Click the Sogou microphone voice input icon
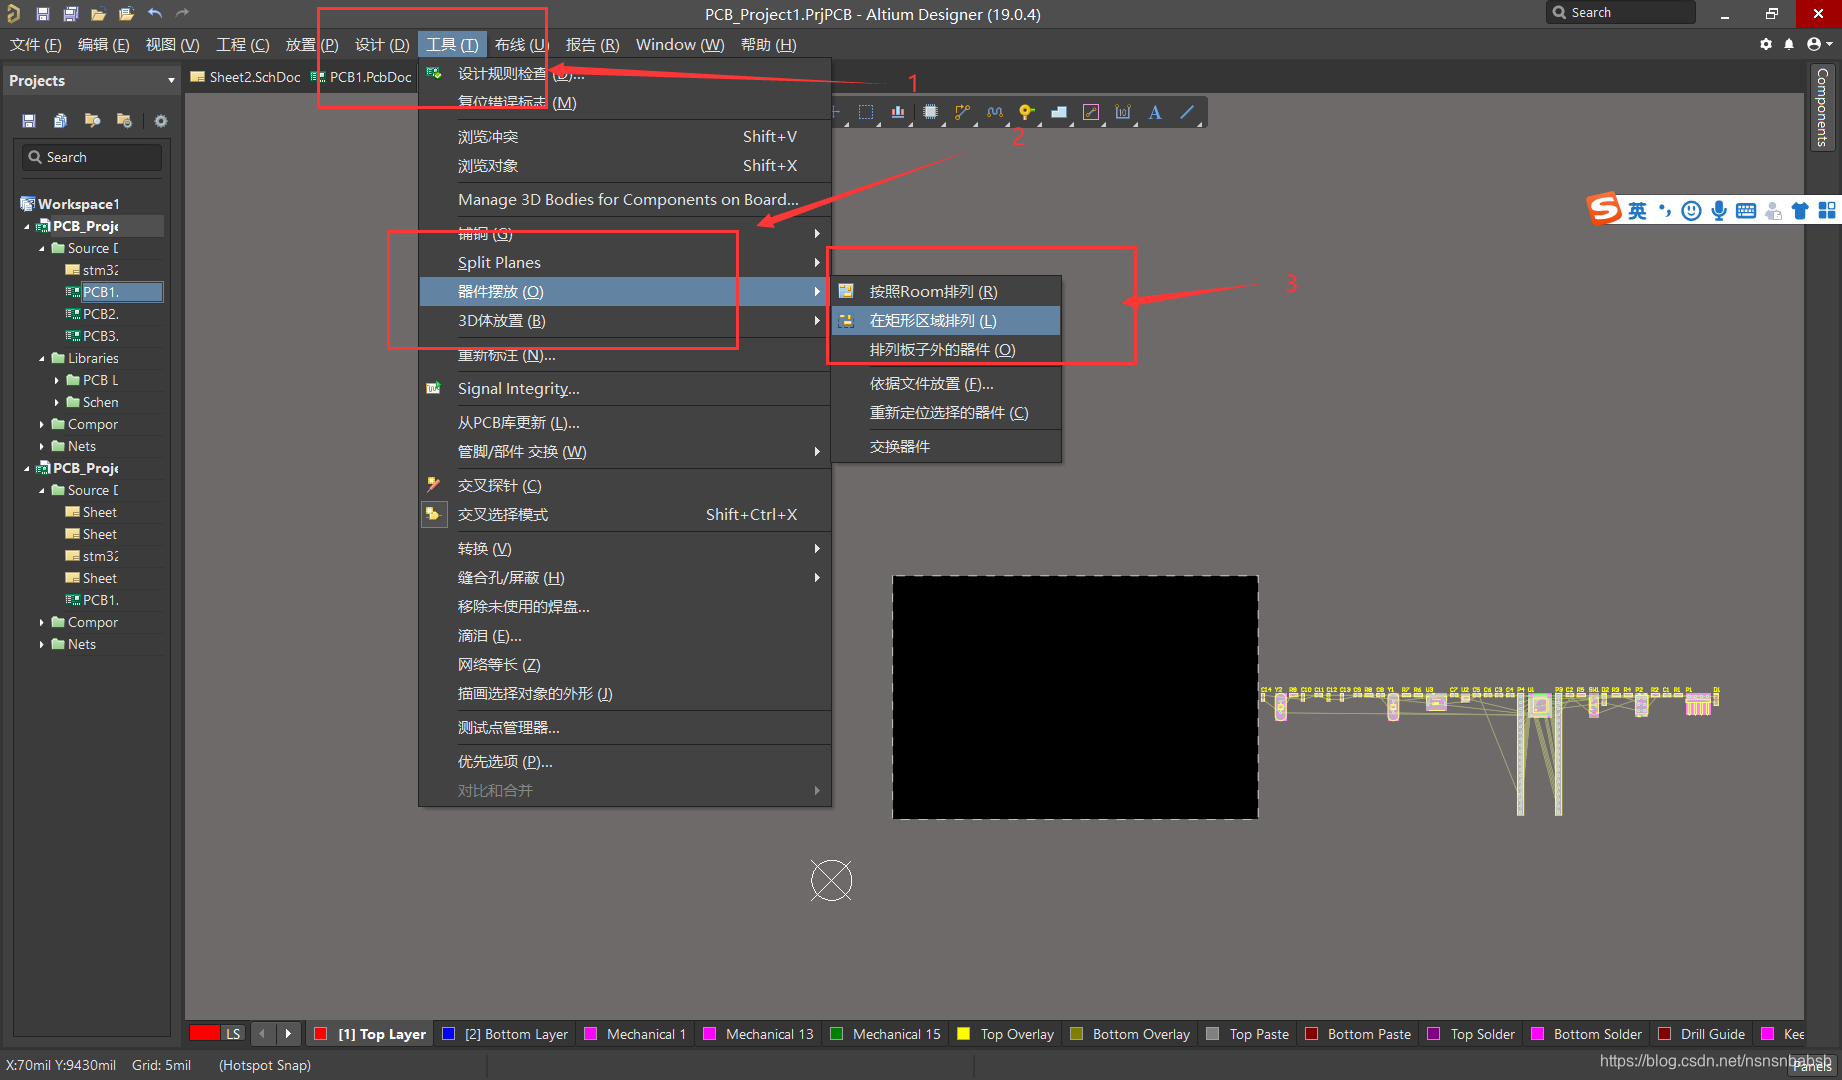The width and height of the screenshot is (1842, 1080). point(1719,210)
